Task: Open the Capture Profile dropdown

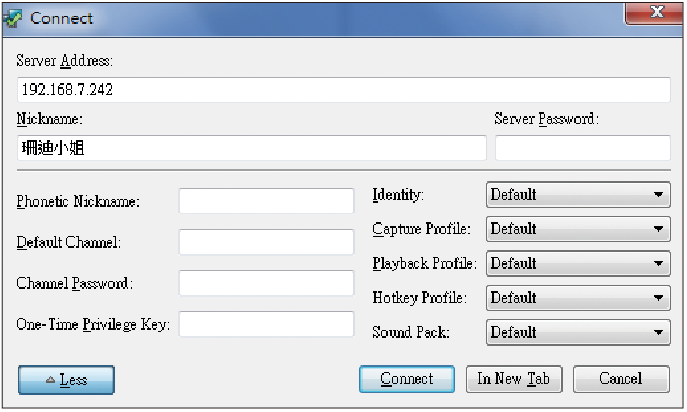Action: pos(578,229)
